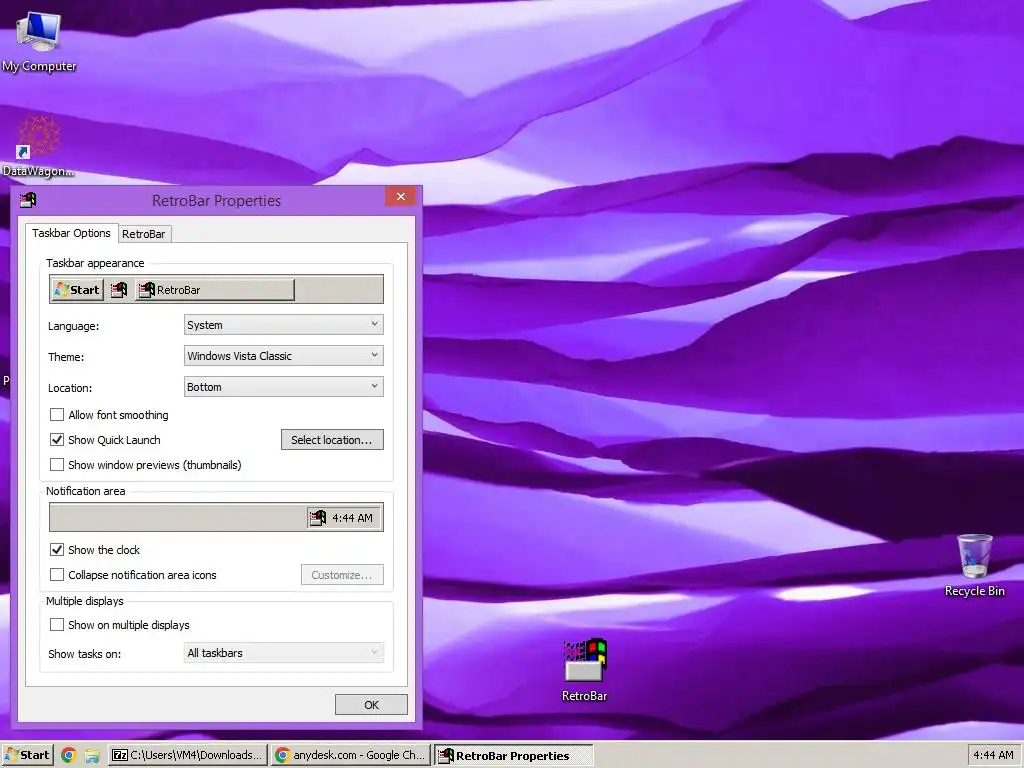Click the RetroBar Properties title text
This screenshot has width=1024, height=768.
point(216,200)
